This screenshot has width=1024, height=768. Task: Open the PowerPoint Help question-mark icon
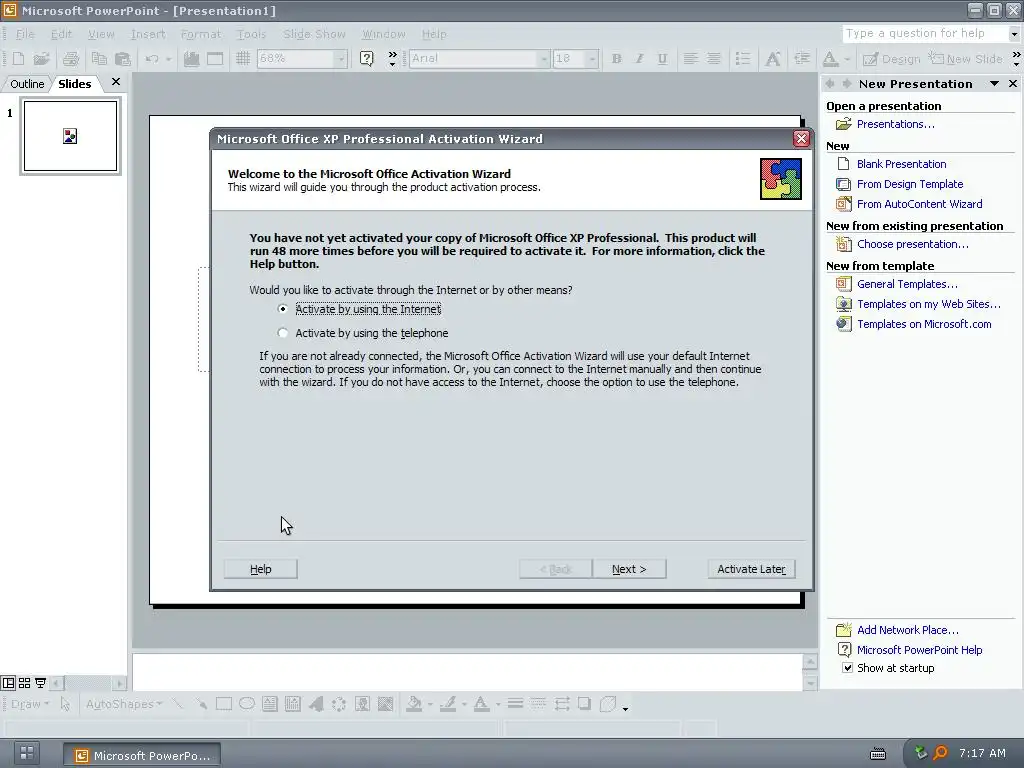point(367,59)
